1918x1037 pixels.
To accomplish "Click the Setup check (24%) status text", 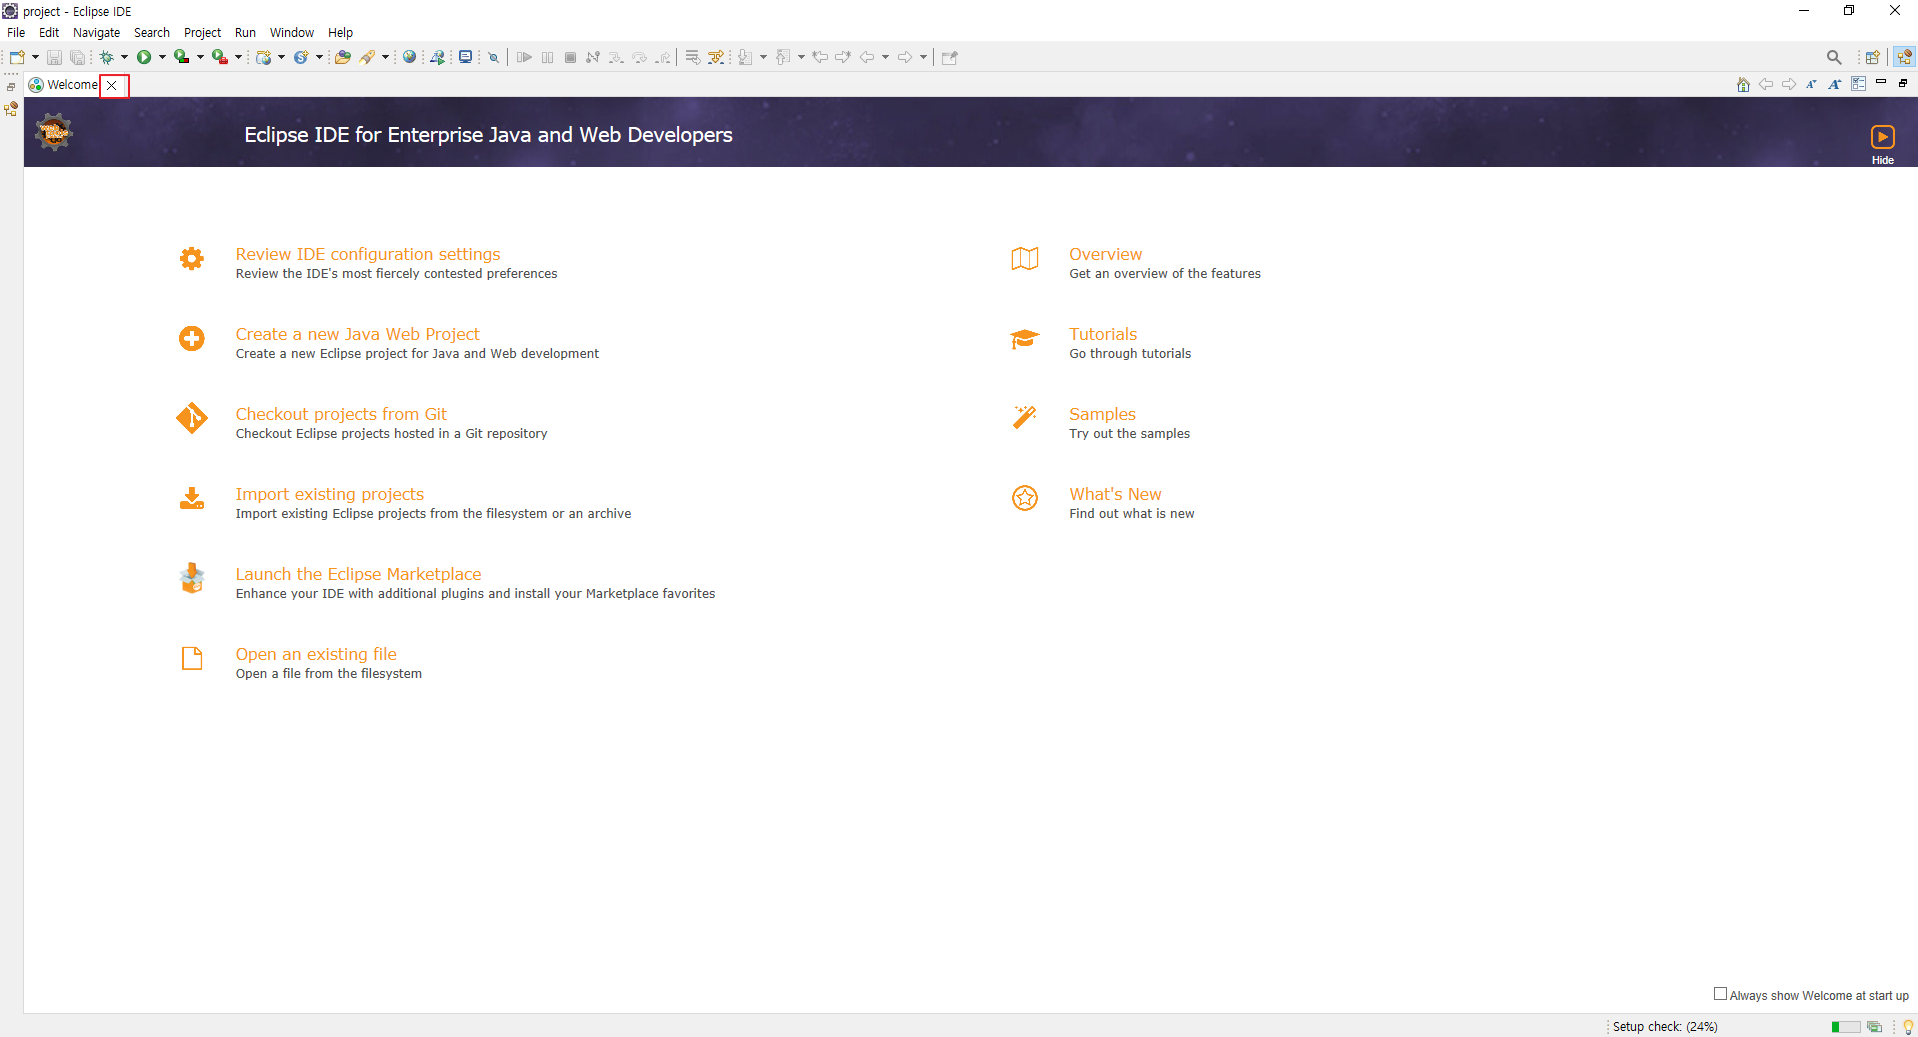I will [x=1665, y=1027].
